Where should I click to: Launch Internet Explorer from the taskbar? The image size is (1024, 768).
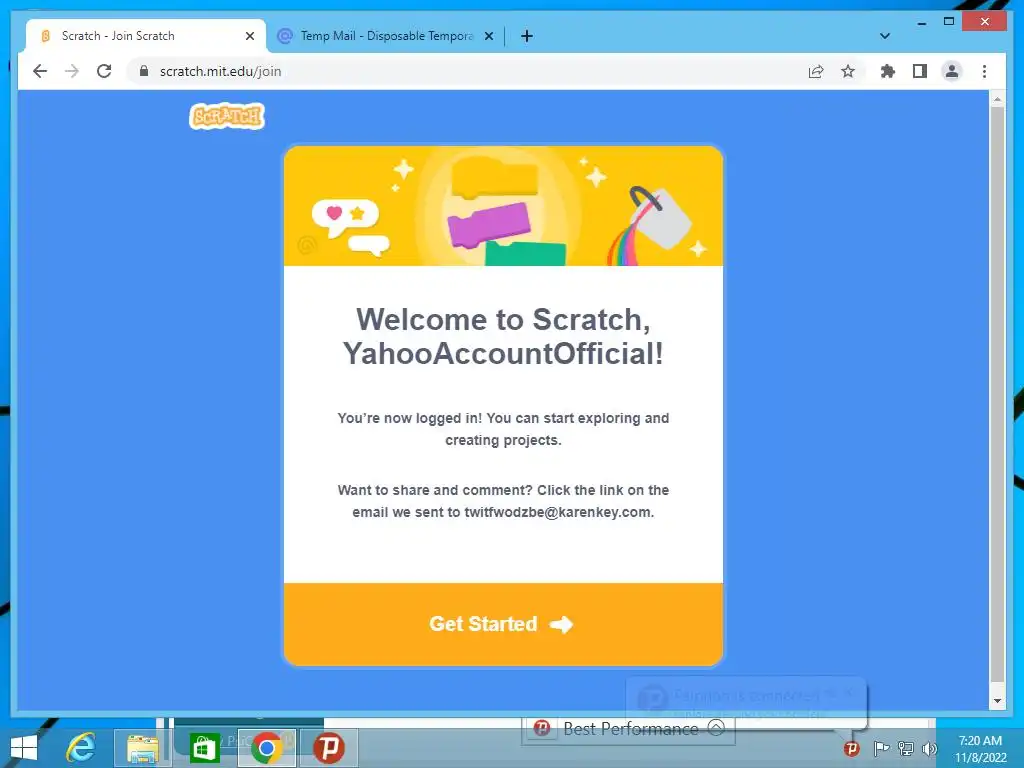(81, 748)
